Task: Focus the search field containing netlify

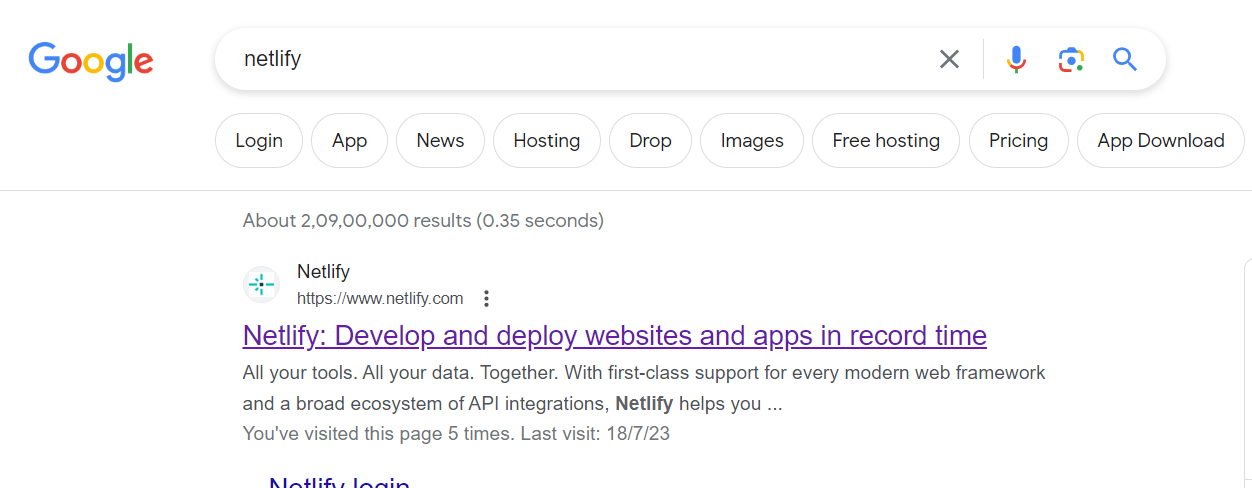Action: 580,60
